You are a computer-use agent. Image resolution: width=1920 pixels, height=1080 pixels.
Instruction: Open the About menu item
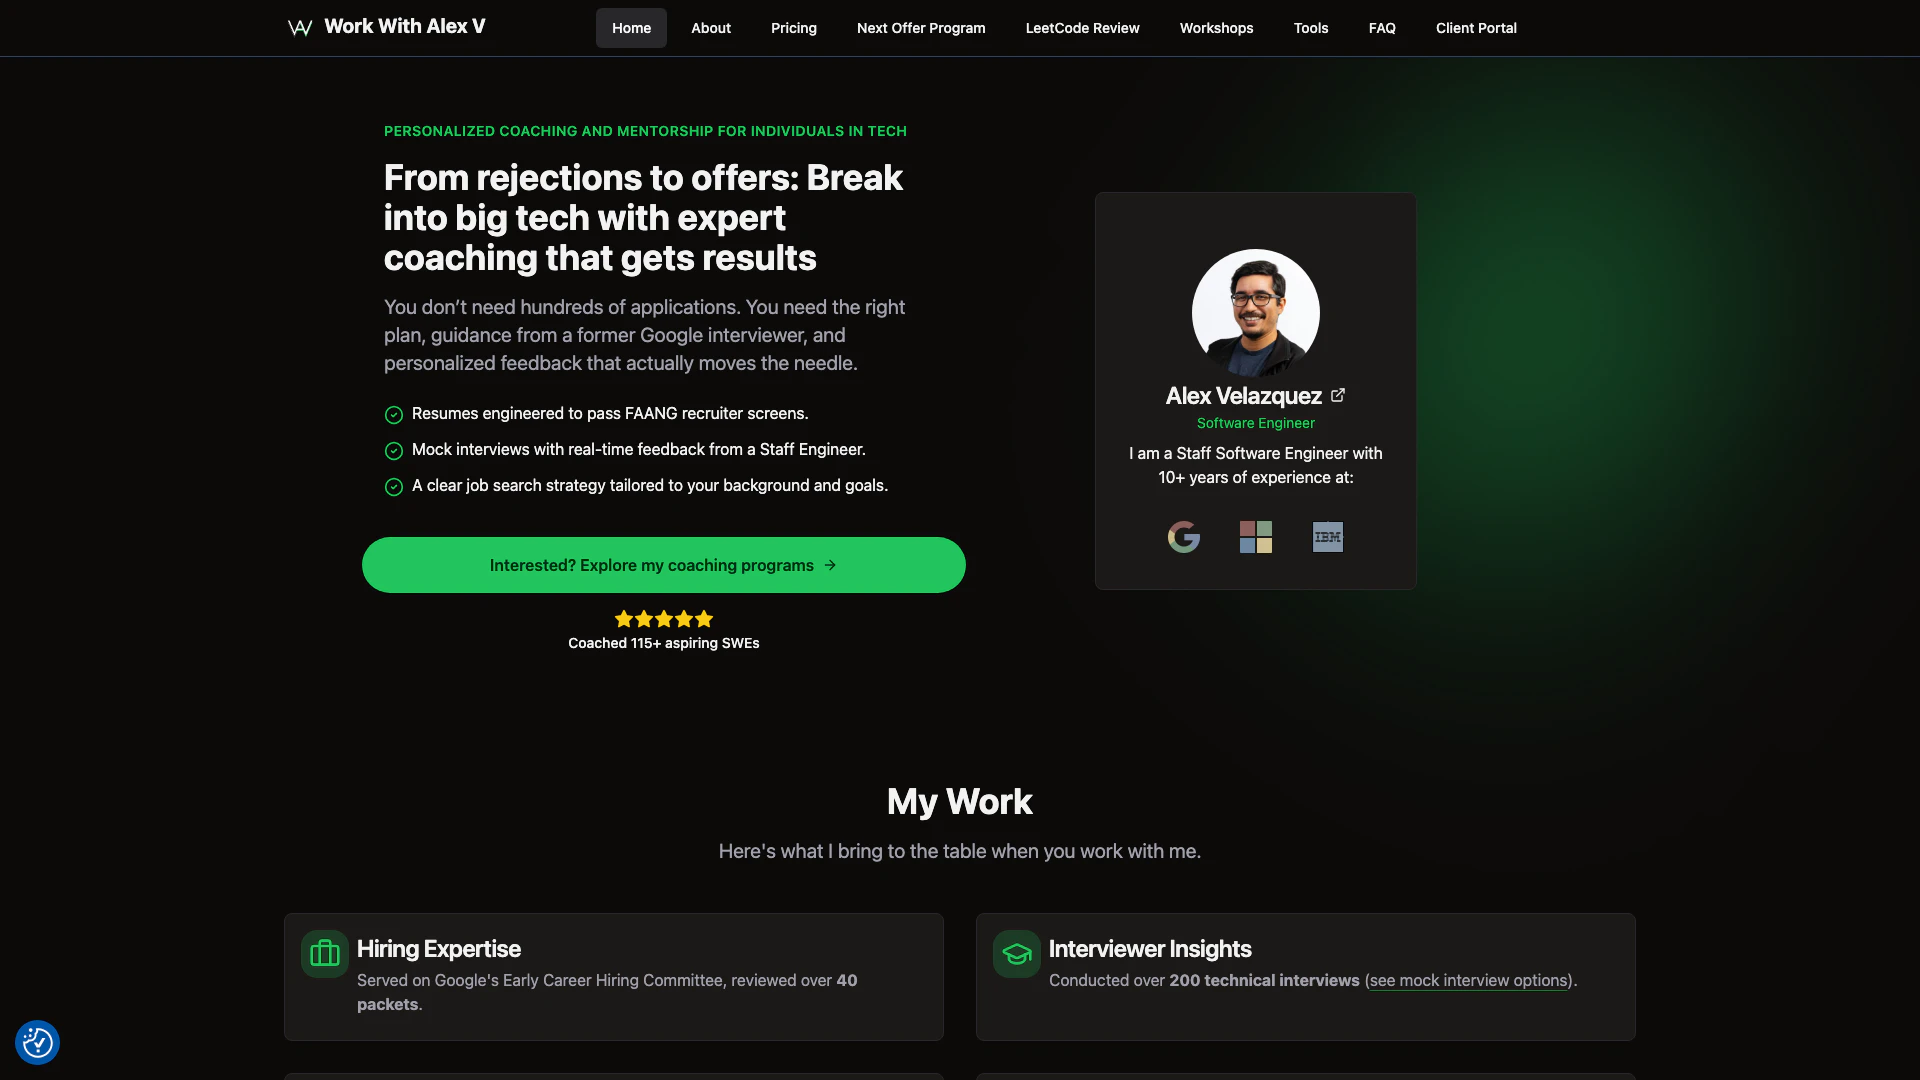click(711, 28)
